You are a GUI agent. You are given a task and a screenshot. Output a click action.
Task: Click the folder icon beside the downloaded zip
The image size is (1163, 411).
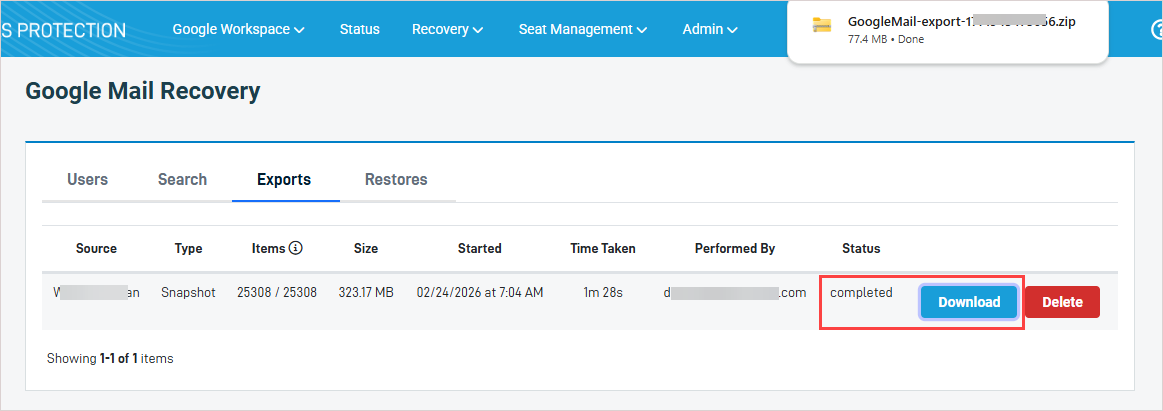click(822, 25)
